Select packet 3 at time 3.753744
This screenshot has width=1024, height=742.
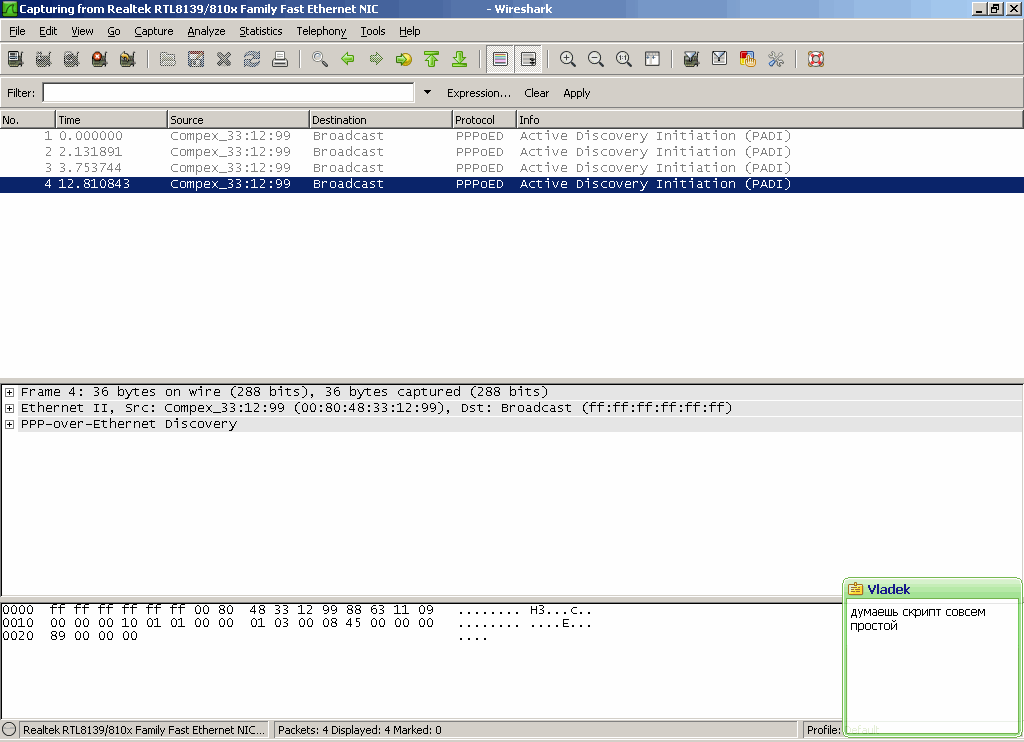[512, 168]
